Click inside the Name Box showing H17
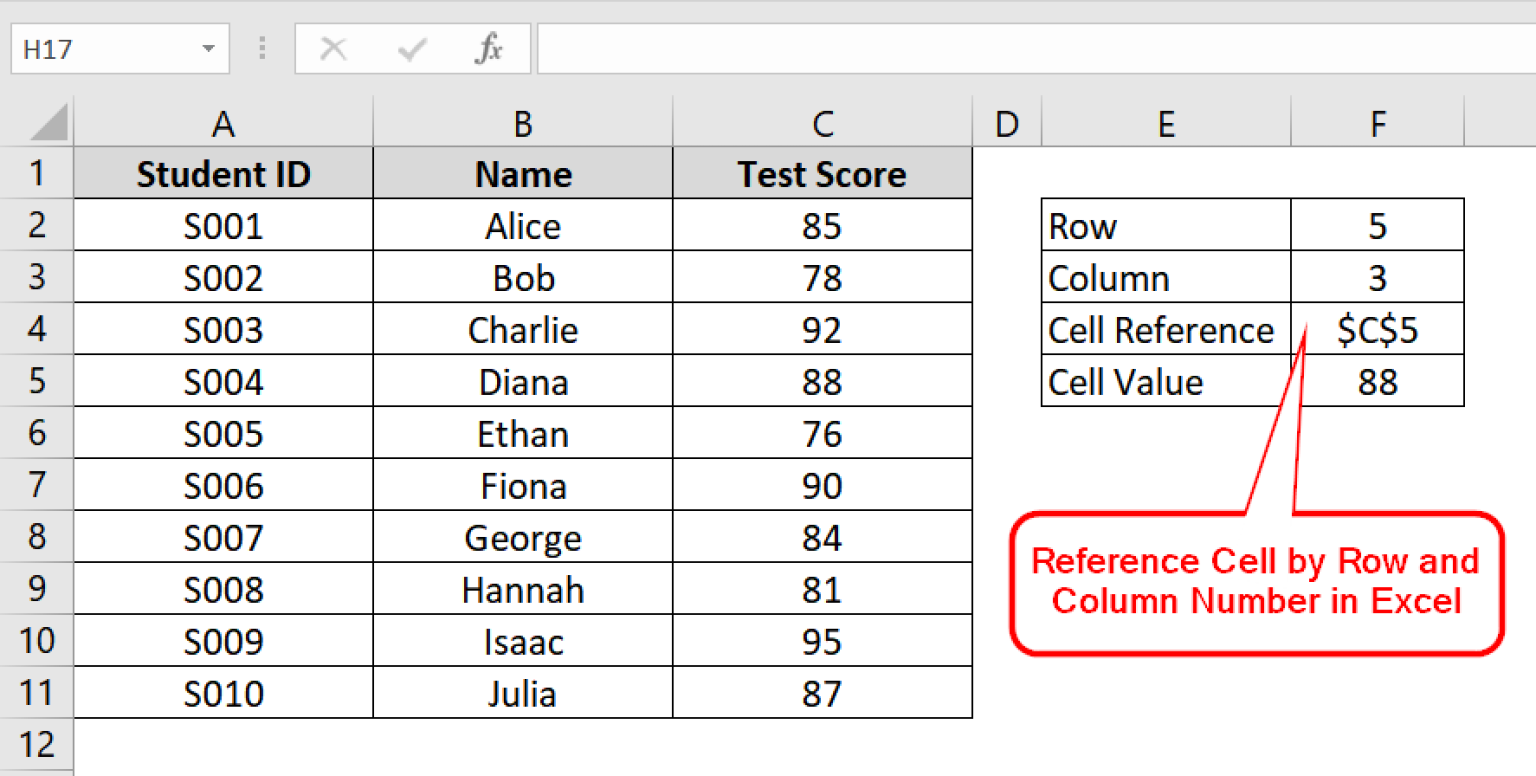 (x=100, y=49)
